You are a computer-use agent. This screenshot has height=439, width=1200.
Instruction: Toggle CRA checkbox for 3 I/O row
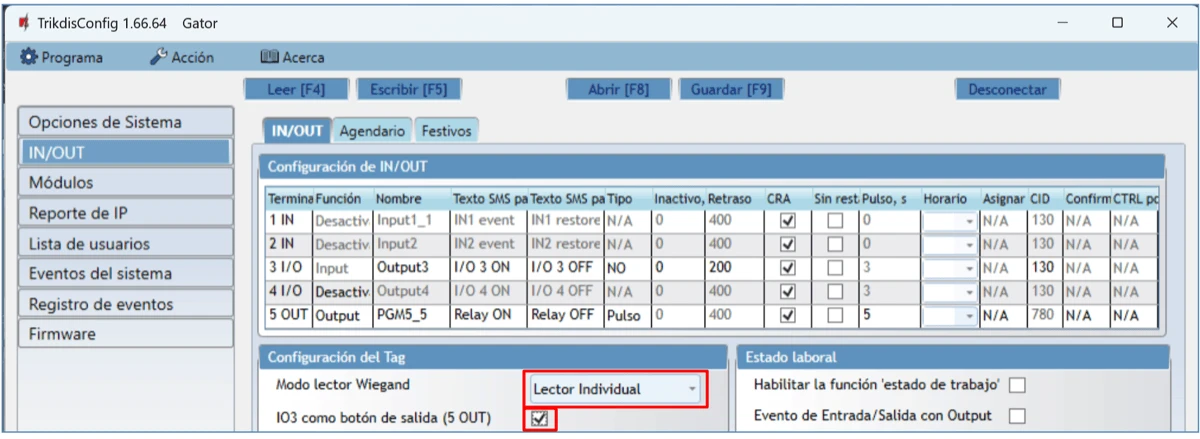tap(787, 267)
